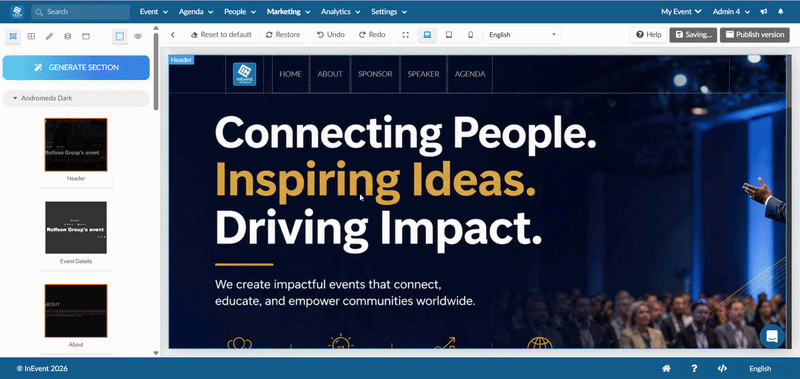Open the notifications bell
This screenshot has height=379, width=800.
(x=781, y=12)
